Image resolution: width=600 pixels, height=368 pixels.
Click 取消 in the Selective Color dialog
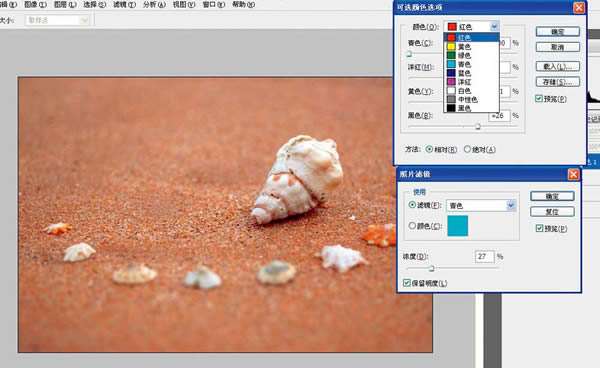558,47
